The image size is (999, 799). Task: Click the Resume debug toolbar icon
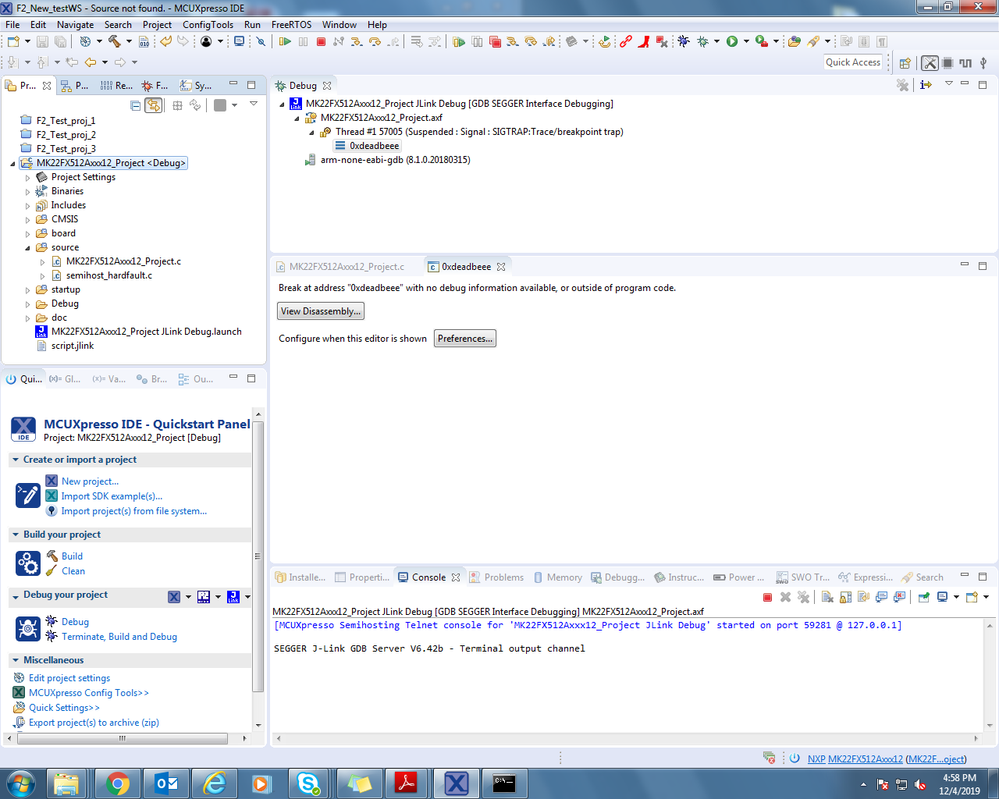285,41
